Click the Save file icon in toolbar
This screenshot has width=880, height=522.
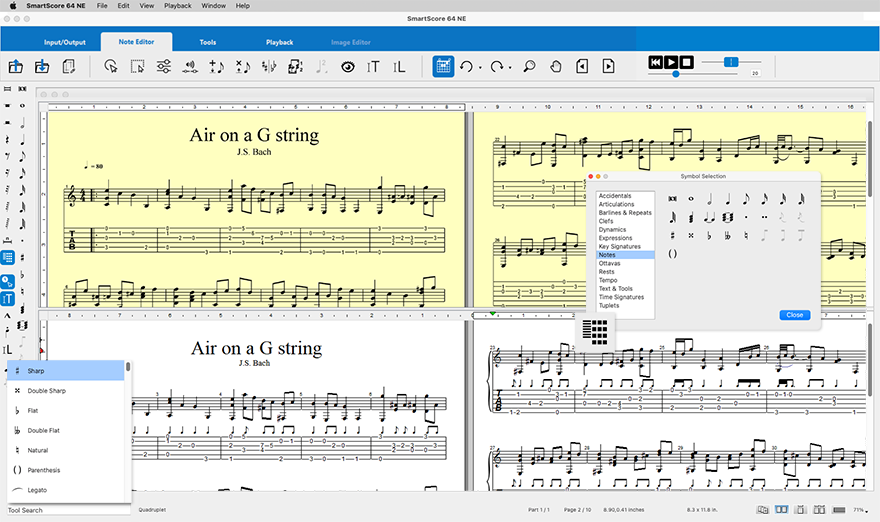[42, 67]
